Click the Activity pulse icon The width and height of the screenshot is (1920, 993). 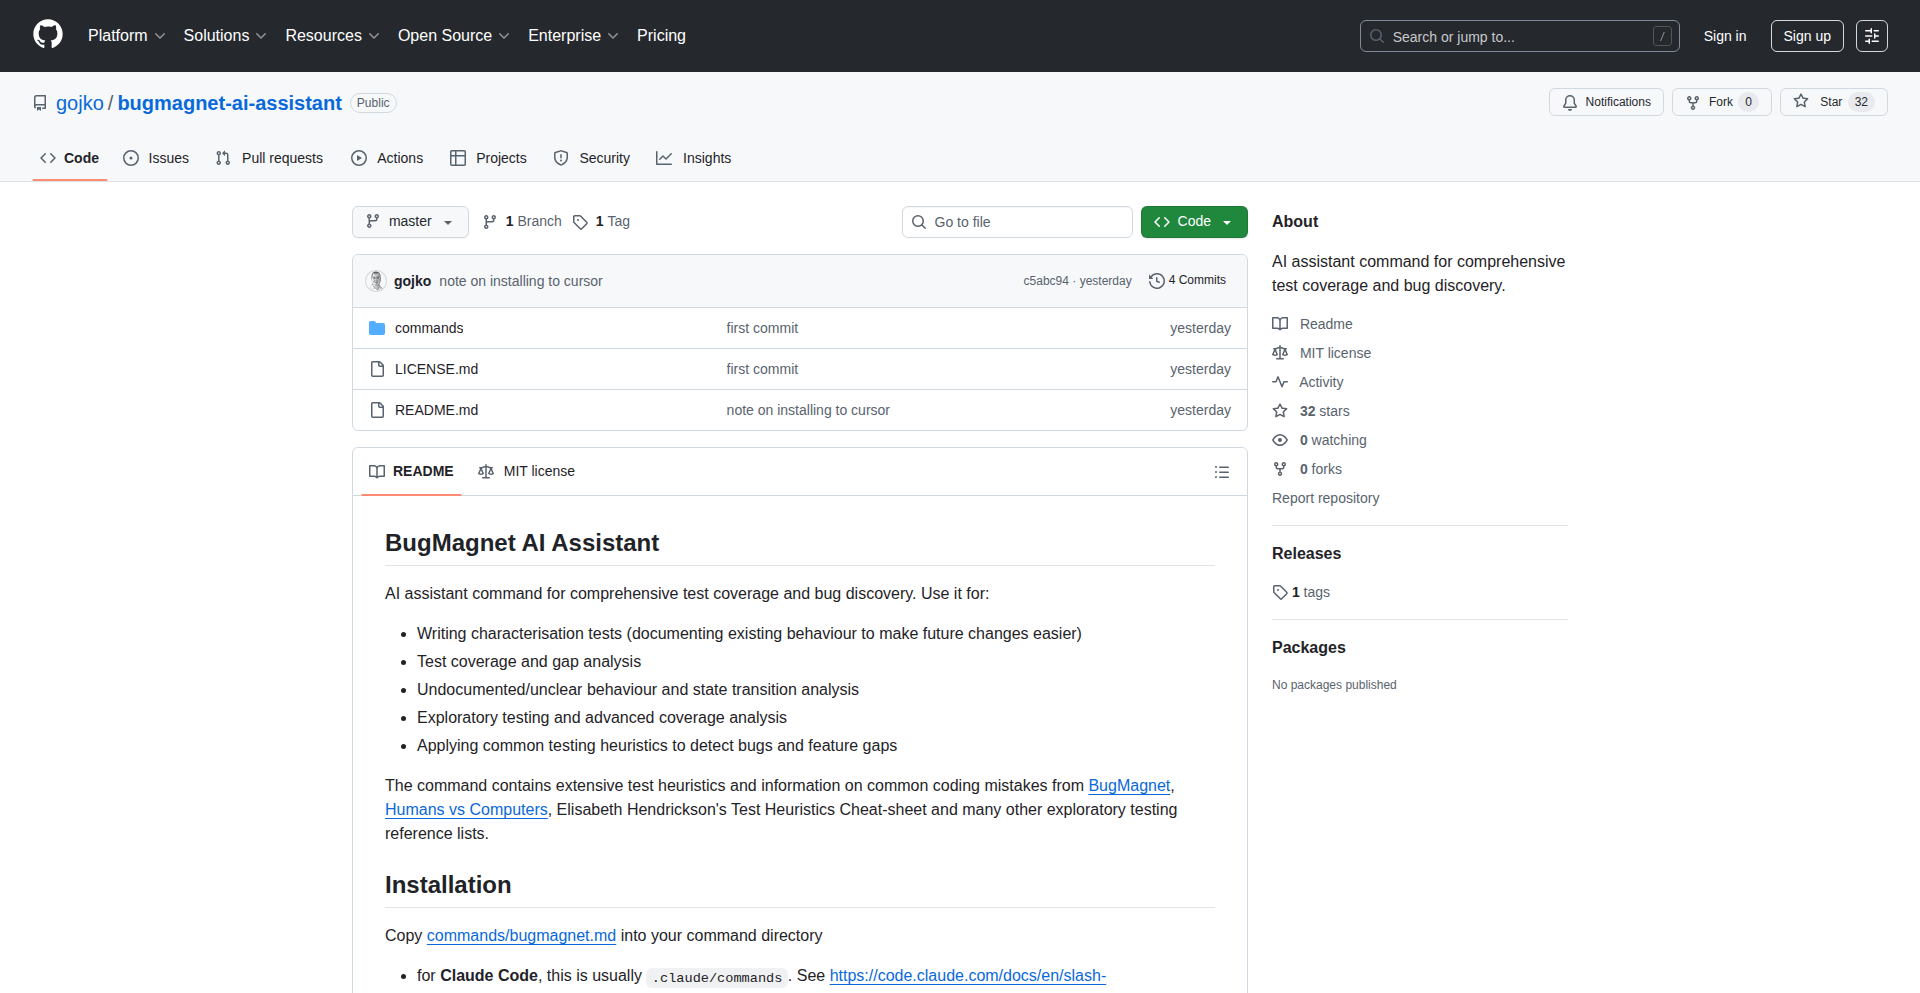tap(1280, 381)
